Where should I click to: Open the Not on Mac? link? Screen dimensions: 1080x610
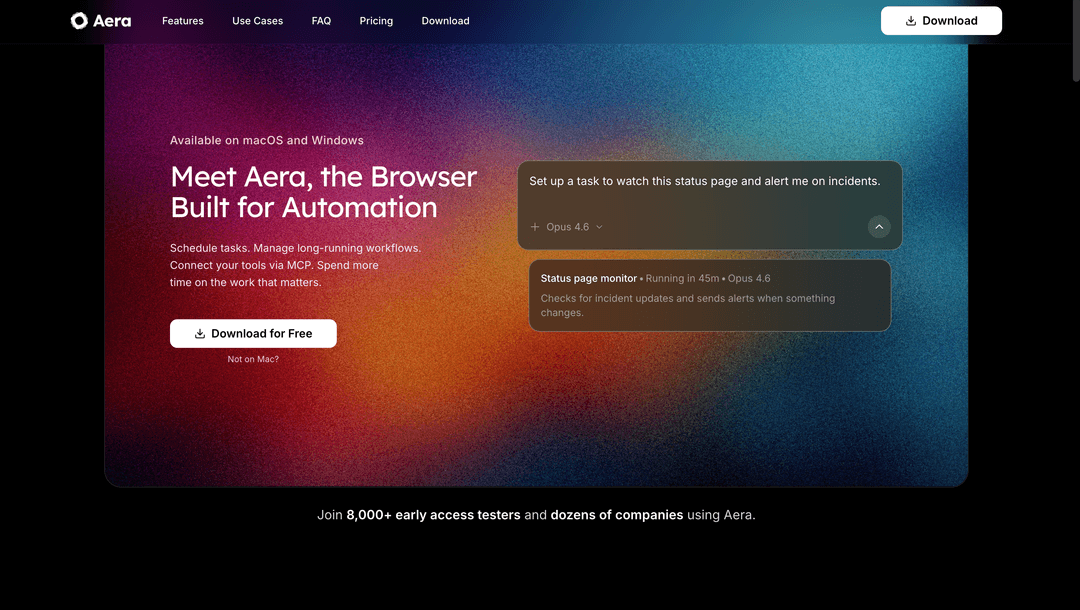click(253, 358)
